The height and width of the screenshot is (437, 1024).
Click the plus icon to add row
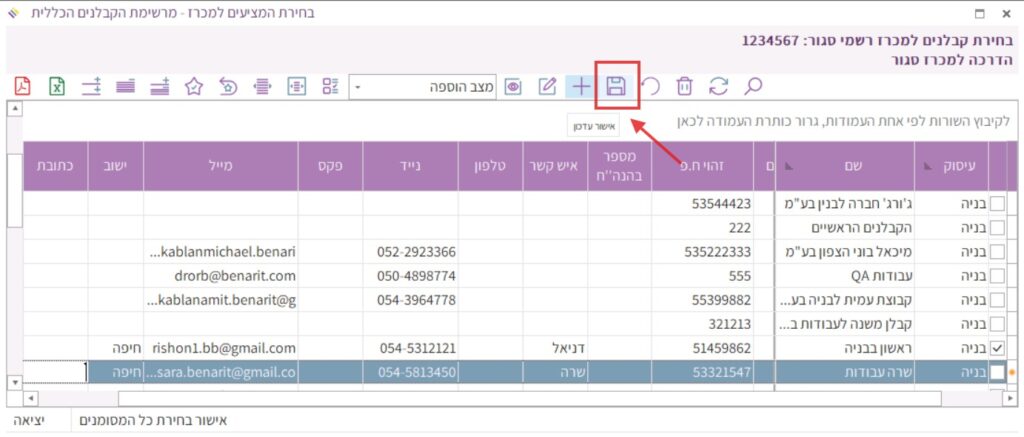pos(580,86)
